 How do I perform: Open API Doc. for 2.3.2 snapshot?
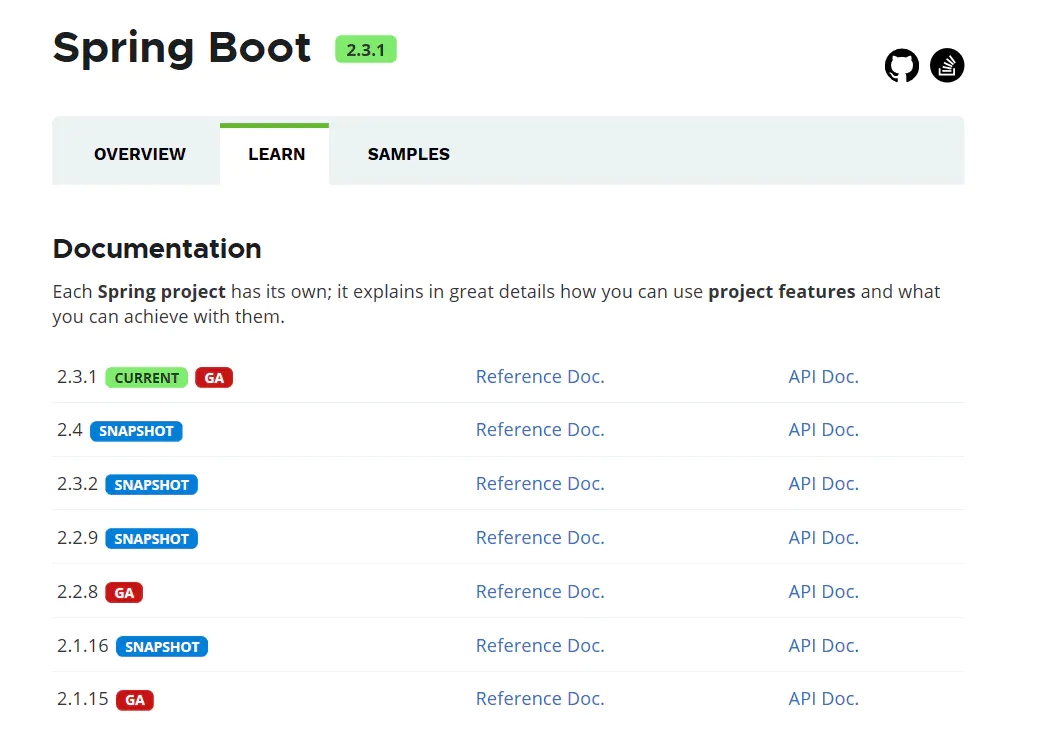coord(823,483)
